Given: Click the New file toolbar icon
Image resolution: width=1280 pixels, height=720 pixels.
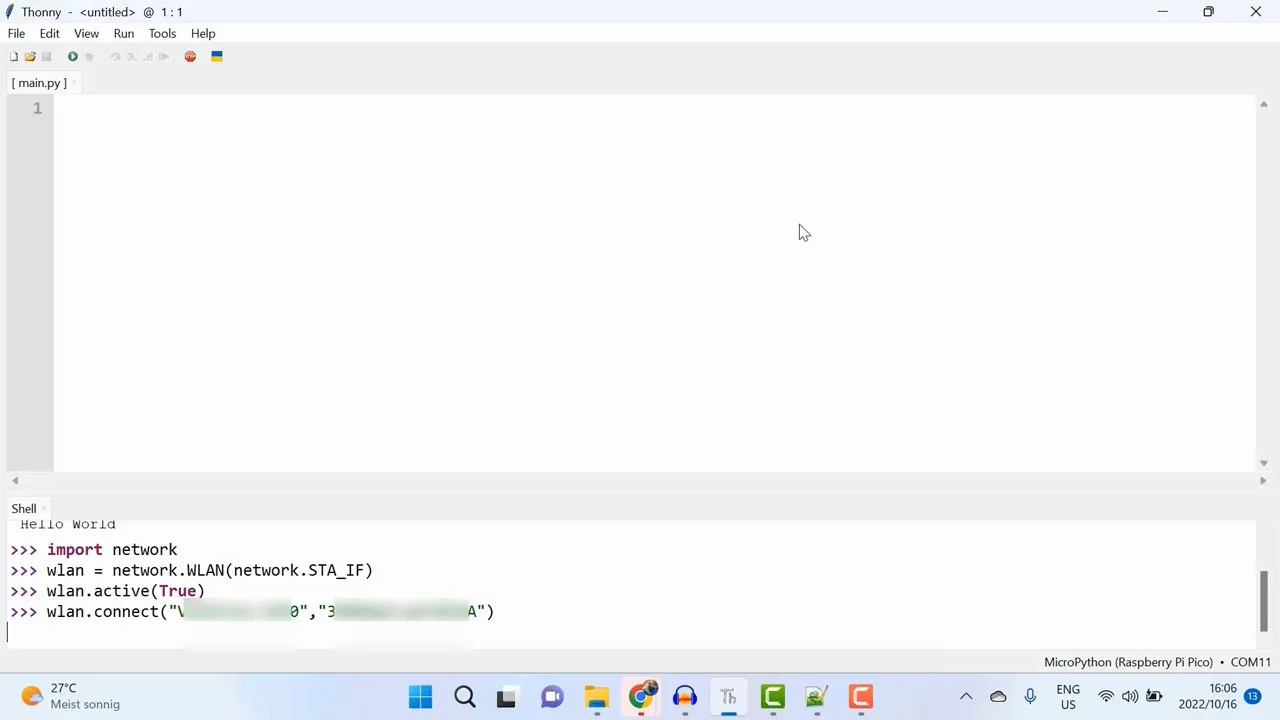Looking at the screenshot, I should point(14,57).
